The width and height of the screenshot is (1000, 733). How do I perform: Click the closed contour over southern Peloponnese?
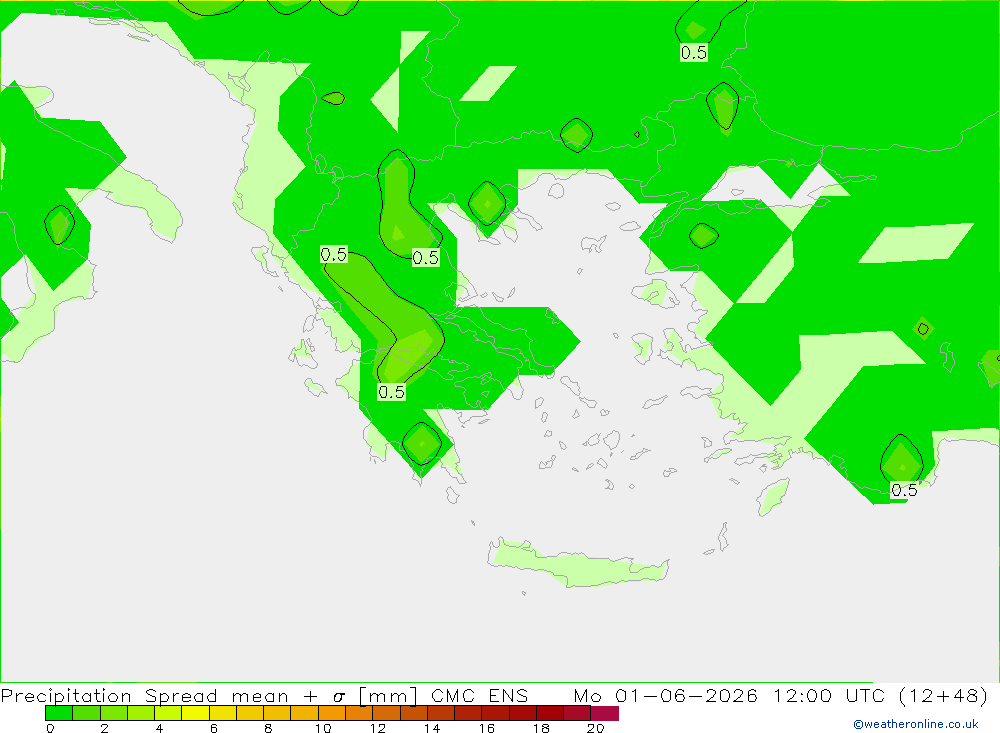point(422,443)
